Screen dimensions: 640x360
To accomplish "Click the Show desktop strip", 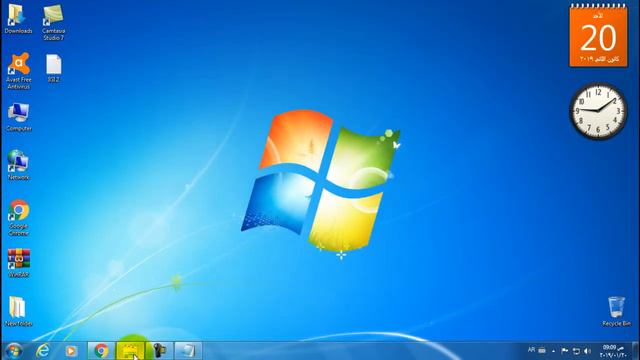I will point(636,351).
